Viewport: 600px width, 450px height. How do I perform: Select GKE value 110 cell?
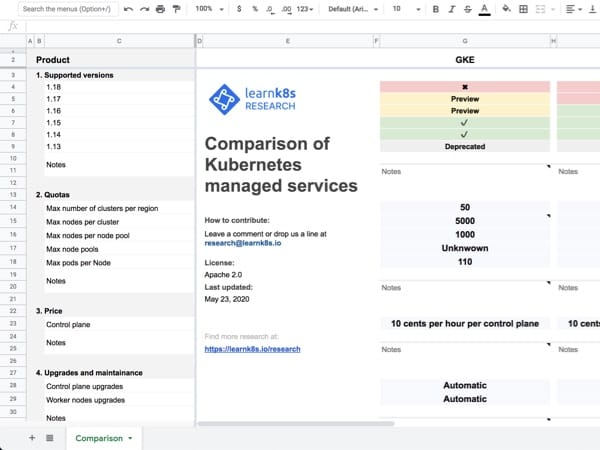click(x=465, y=262)
